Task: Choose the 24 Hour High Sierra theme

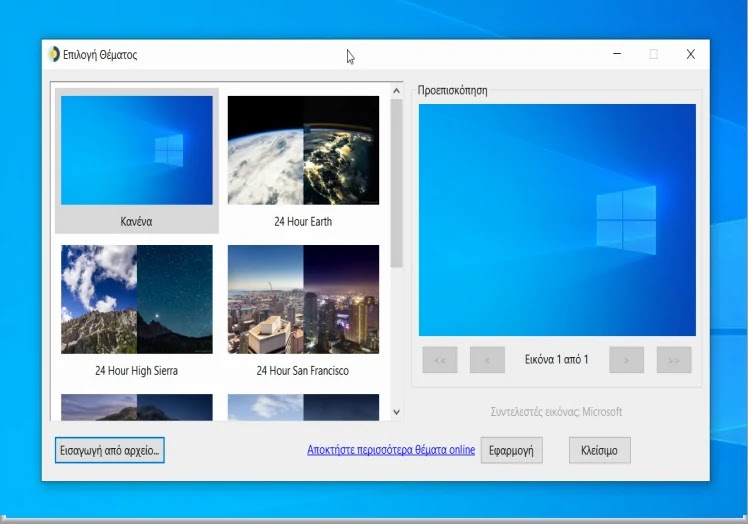Action: tap(137, 299)
